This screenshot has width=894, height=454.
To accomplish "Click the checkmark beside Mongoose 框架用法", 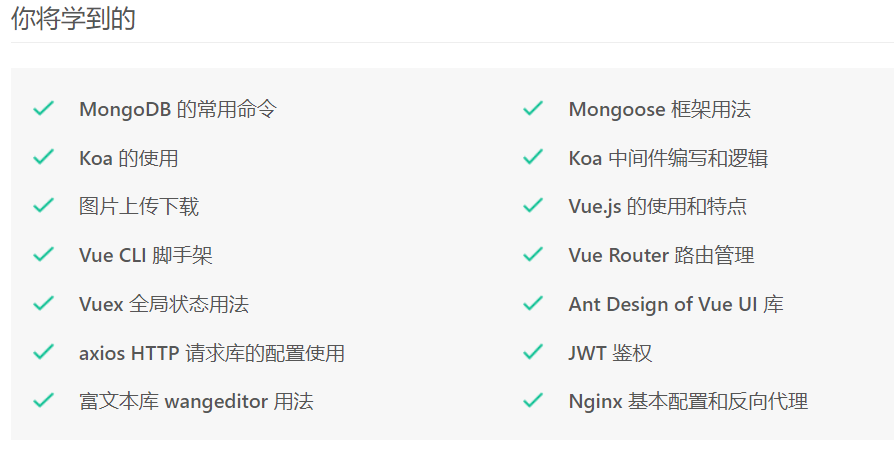I will pyautogui.click(x=533, y=108).
